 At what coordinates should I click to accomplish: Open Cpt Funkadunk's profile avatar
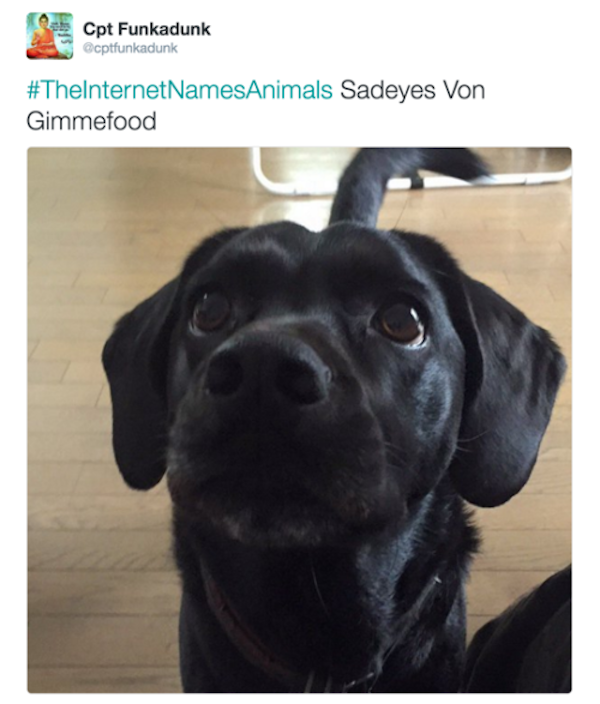pos(50,35)
